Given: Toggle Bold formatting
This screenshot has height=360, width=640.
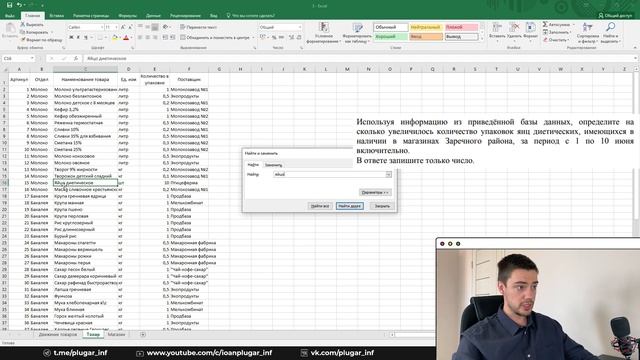Looking at the screenshot, I should pos(71,38).
